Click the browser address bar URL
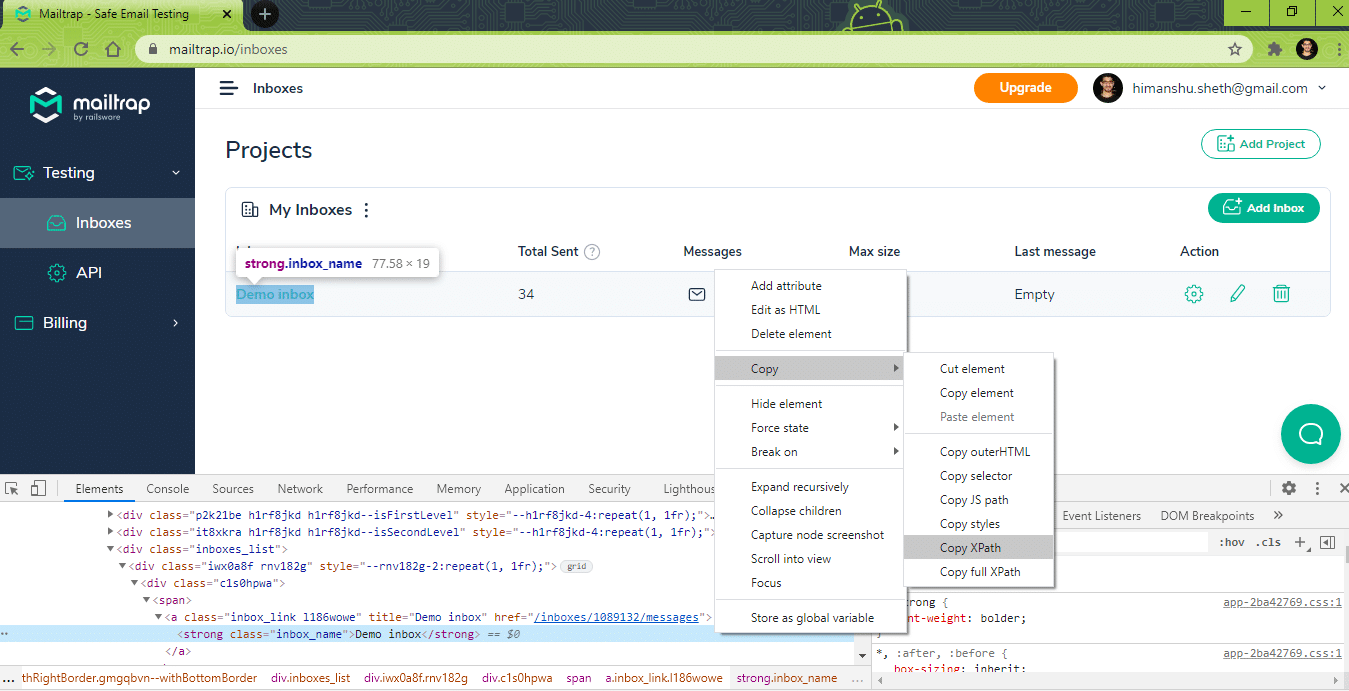This screenshot has height=691, width=1349. (228, 49)
